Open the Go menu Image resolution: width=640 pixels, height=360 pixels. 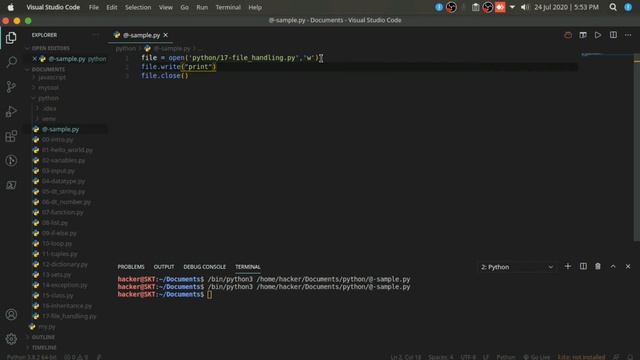tap(184, 7)
